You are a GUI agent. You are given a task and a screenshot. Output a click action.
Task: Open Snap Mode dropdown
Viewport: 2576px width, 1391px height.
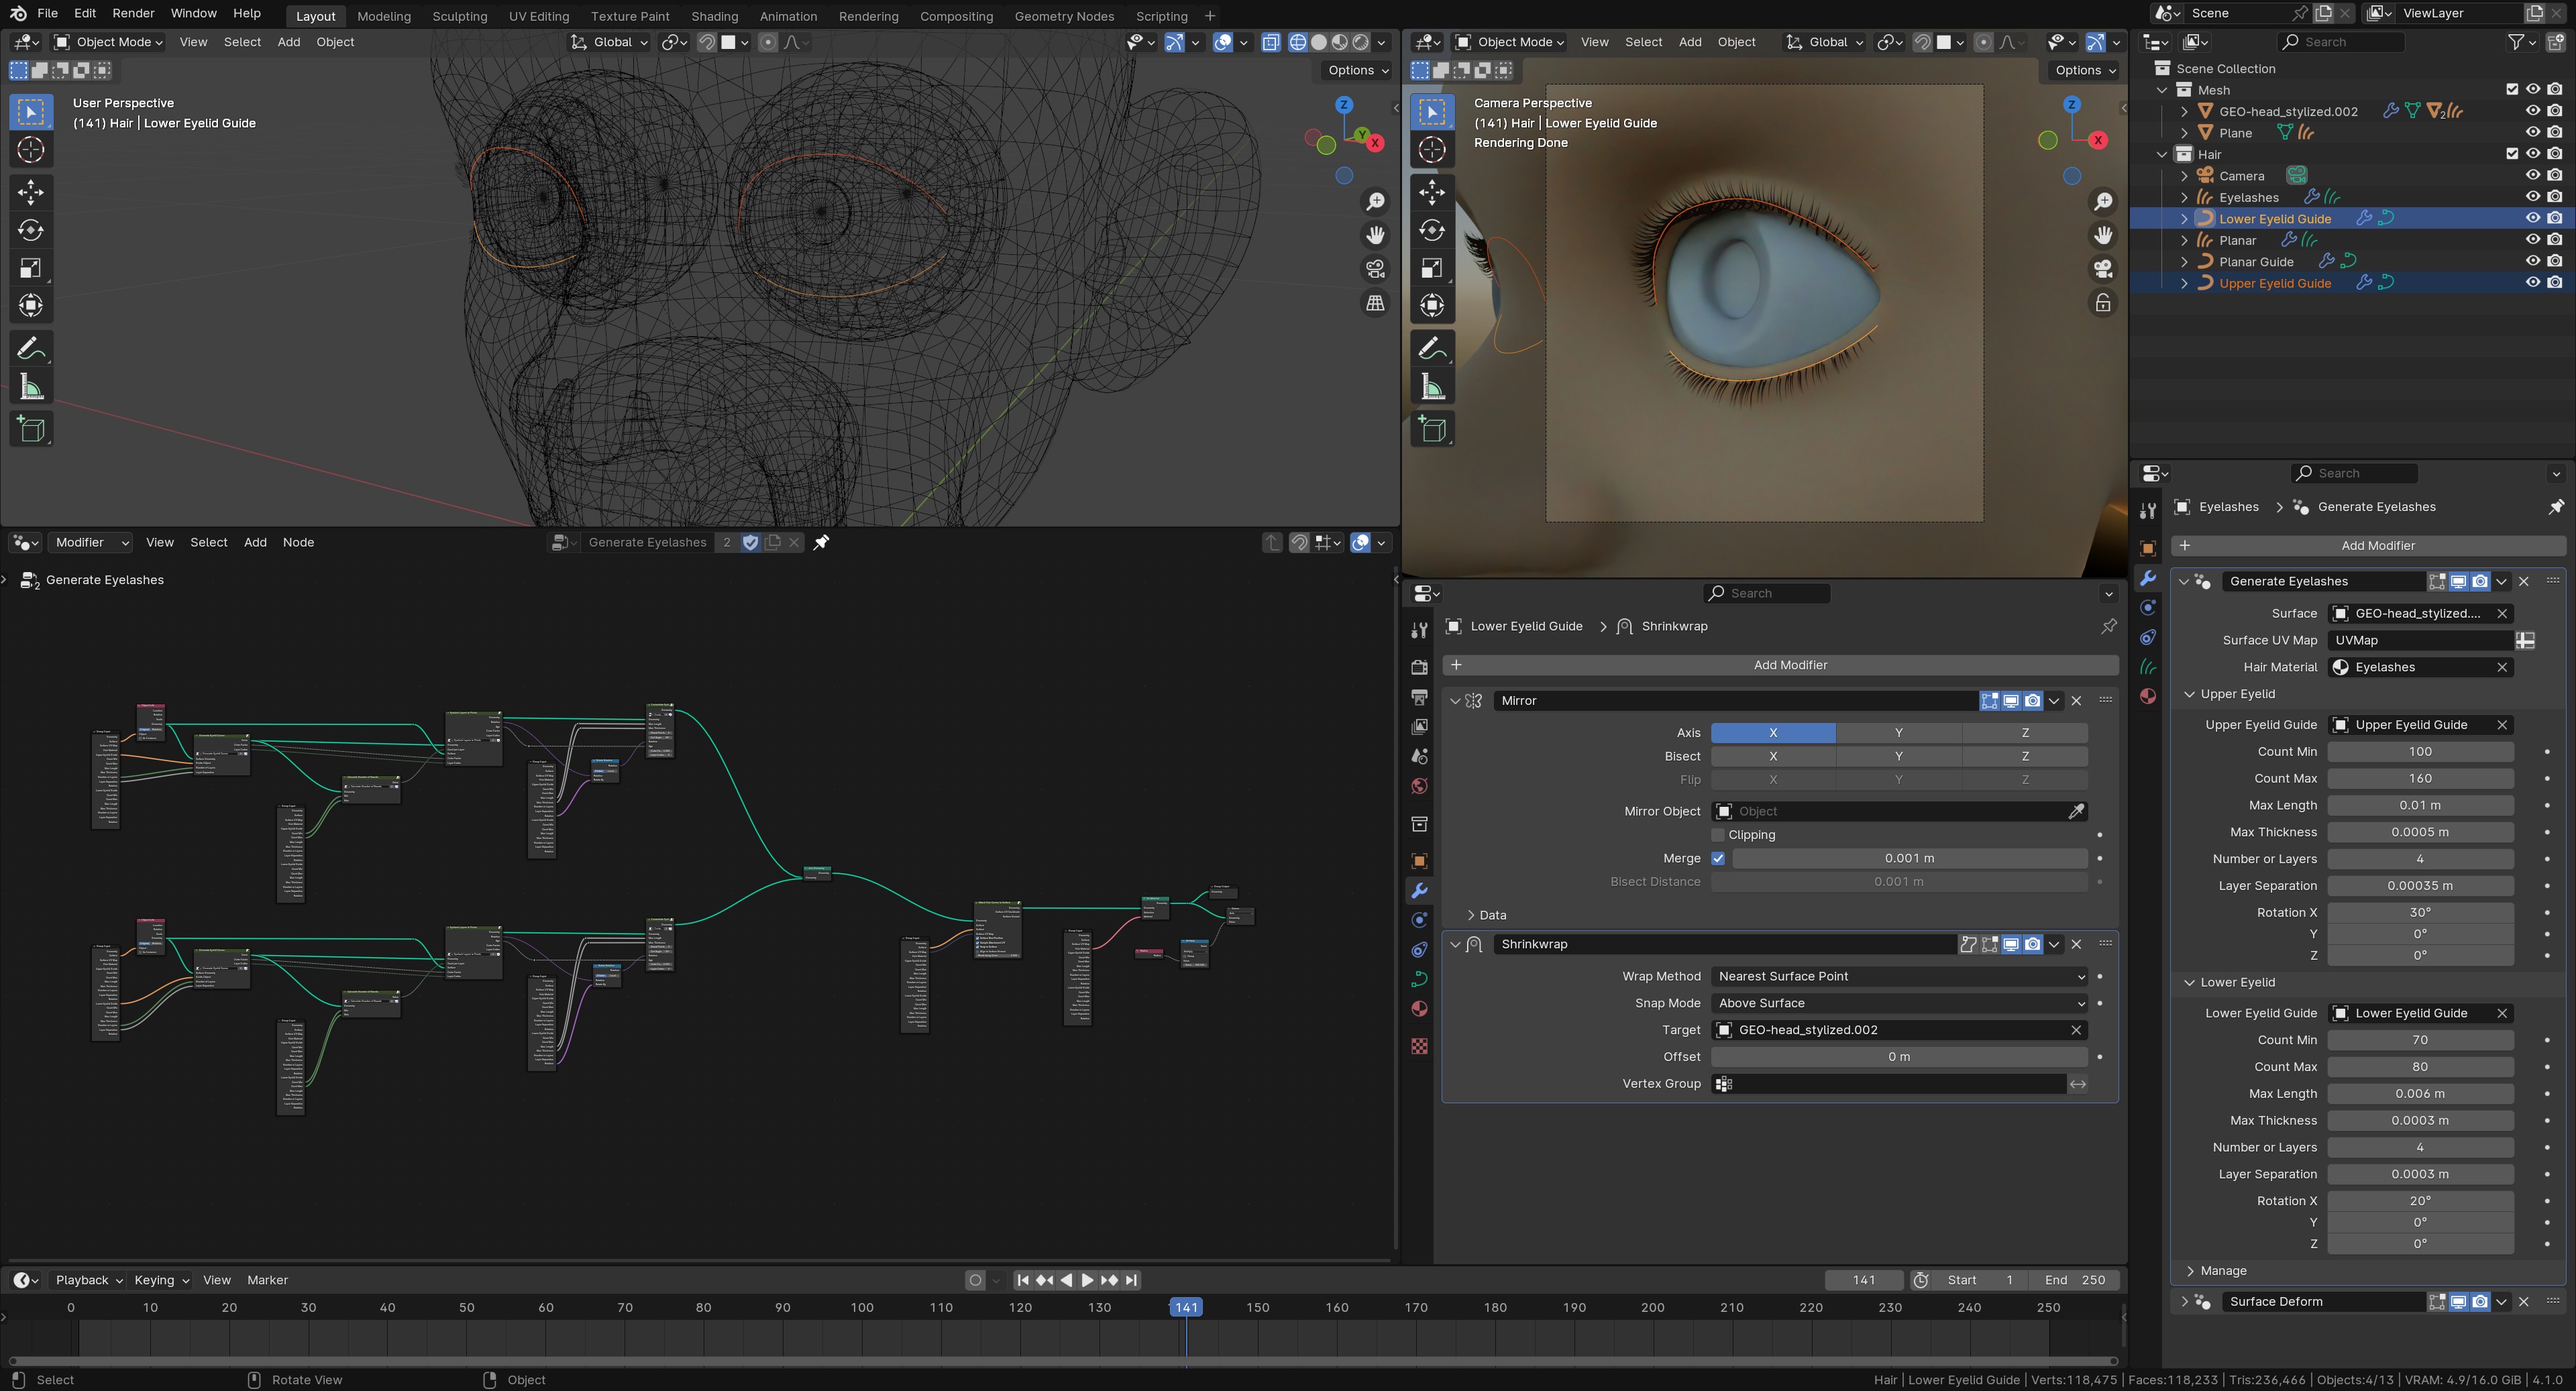pyautogui.click(x=1899, y=1003)
